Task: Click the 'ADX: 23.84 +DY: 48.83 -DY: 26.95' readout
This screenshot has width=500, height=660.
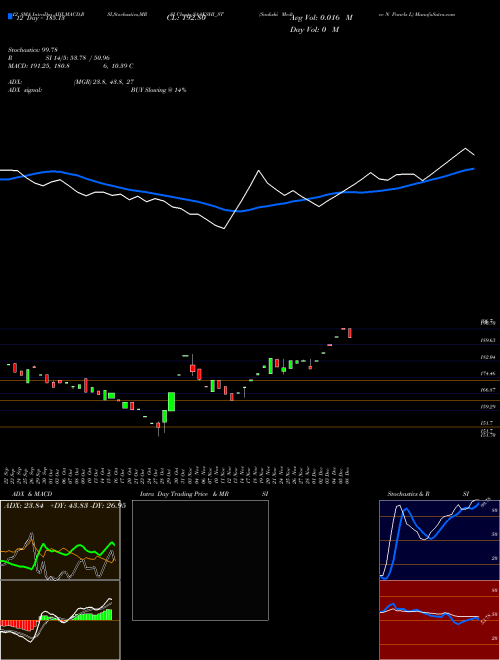Action: (65, 506)
